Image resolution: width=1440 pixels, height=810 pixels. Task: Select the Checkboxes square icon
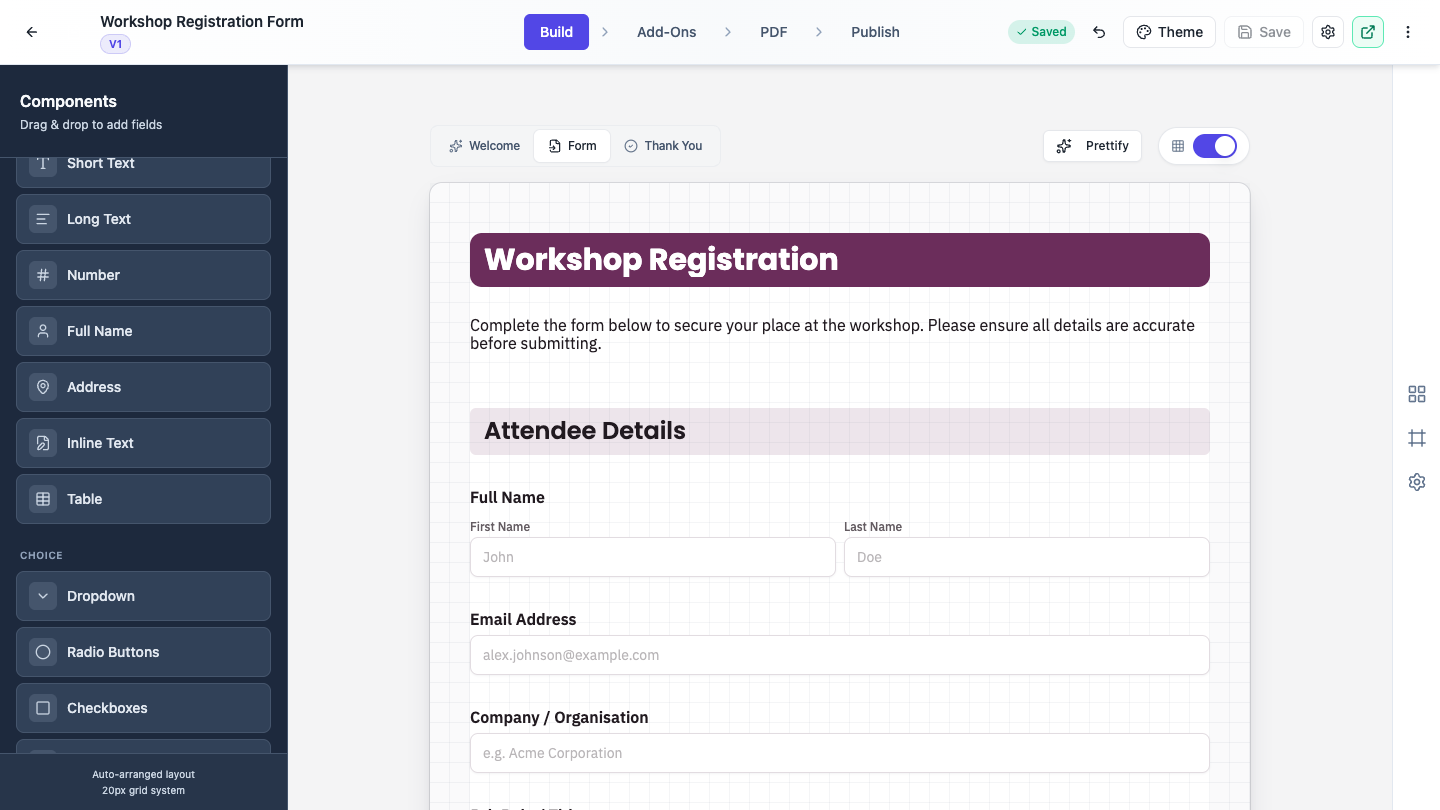[x=43, y=708]
